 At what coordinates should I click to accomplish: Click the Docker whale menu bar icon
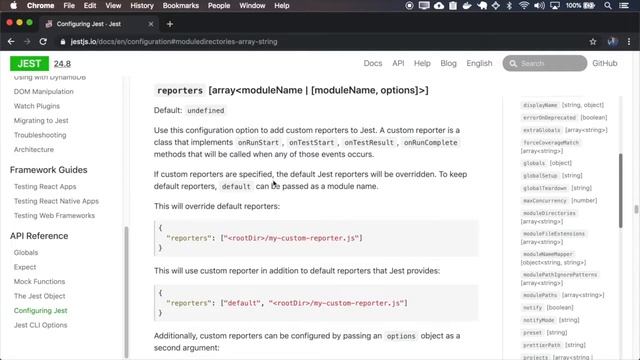click(467, 6)
